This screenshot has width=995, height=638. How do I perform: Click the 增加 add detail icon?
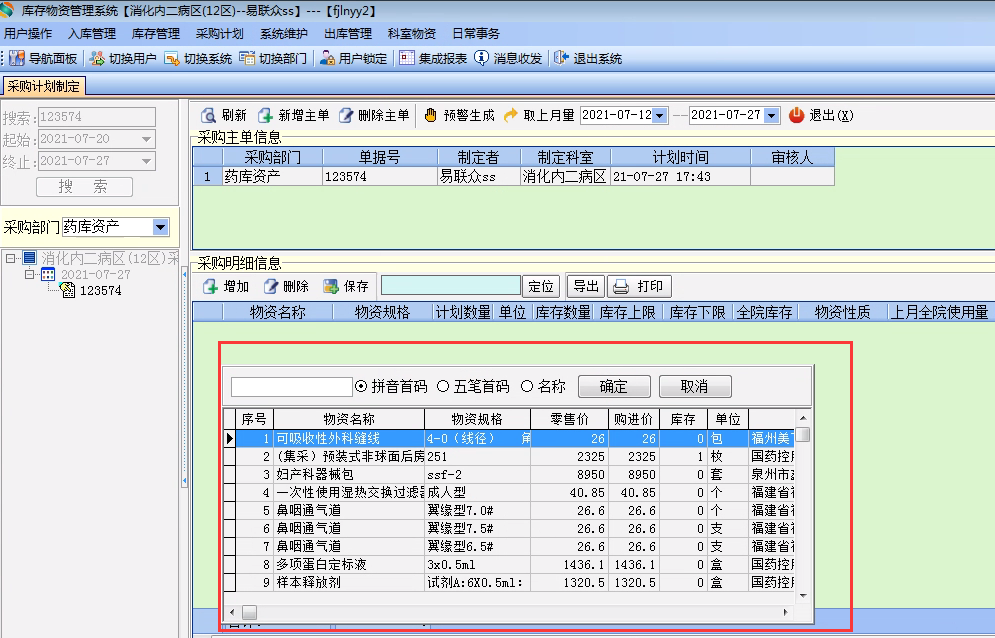(211, 286)
